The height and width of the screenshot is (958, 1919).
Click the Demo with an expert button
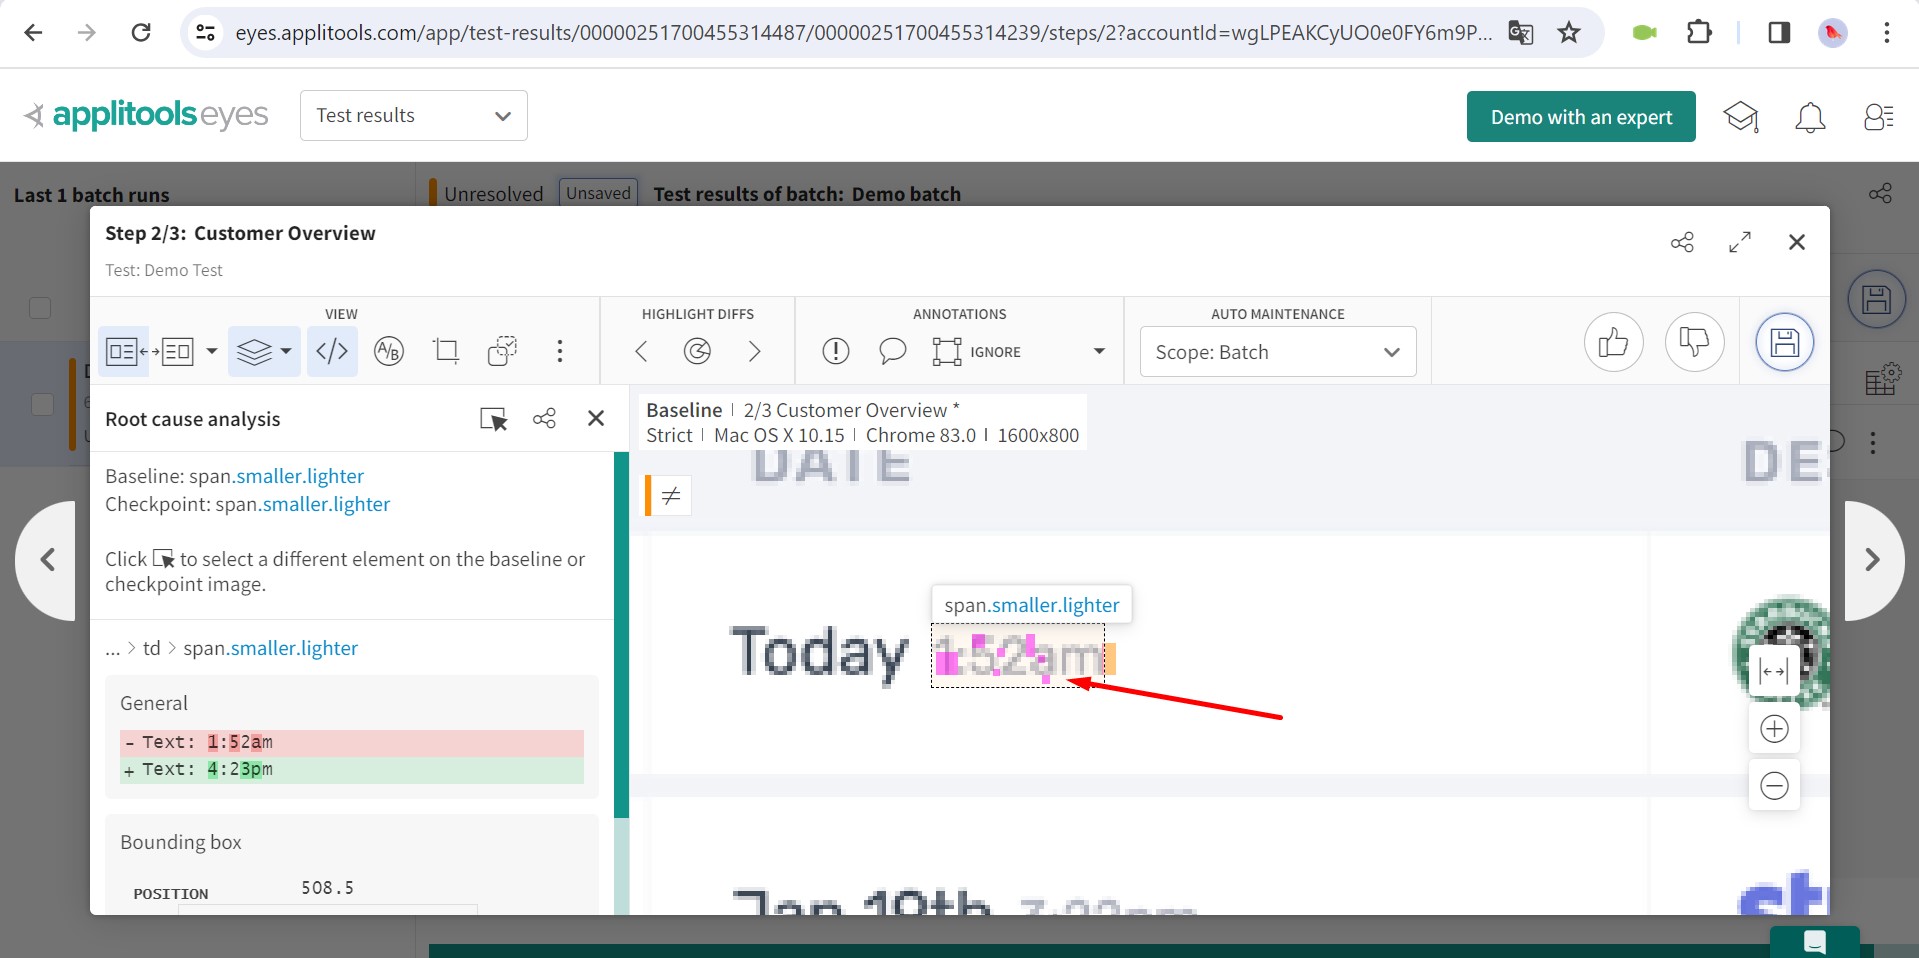coord(1581,117)
